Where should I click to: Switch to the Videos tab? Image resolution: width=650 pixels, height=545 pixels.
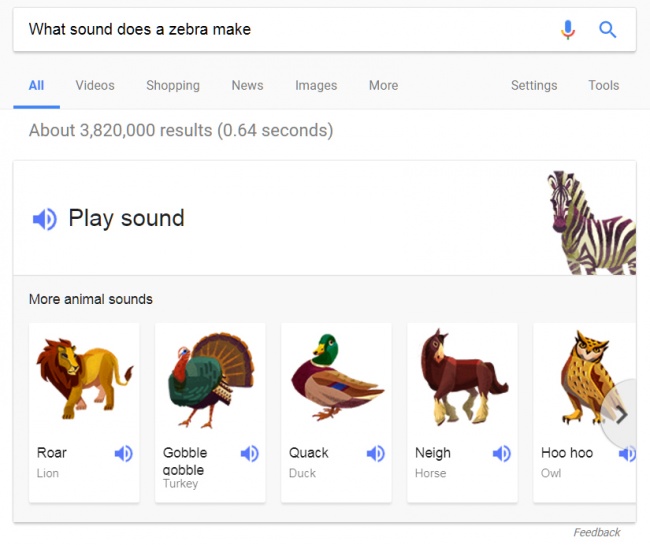pyautogui.click(x=95, y=86)
